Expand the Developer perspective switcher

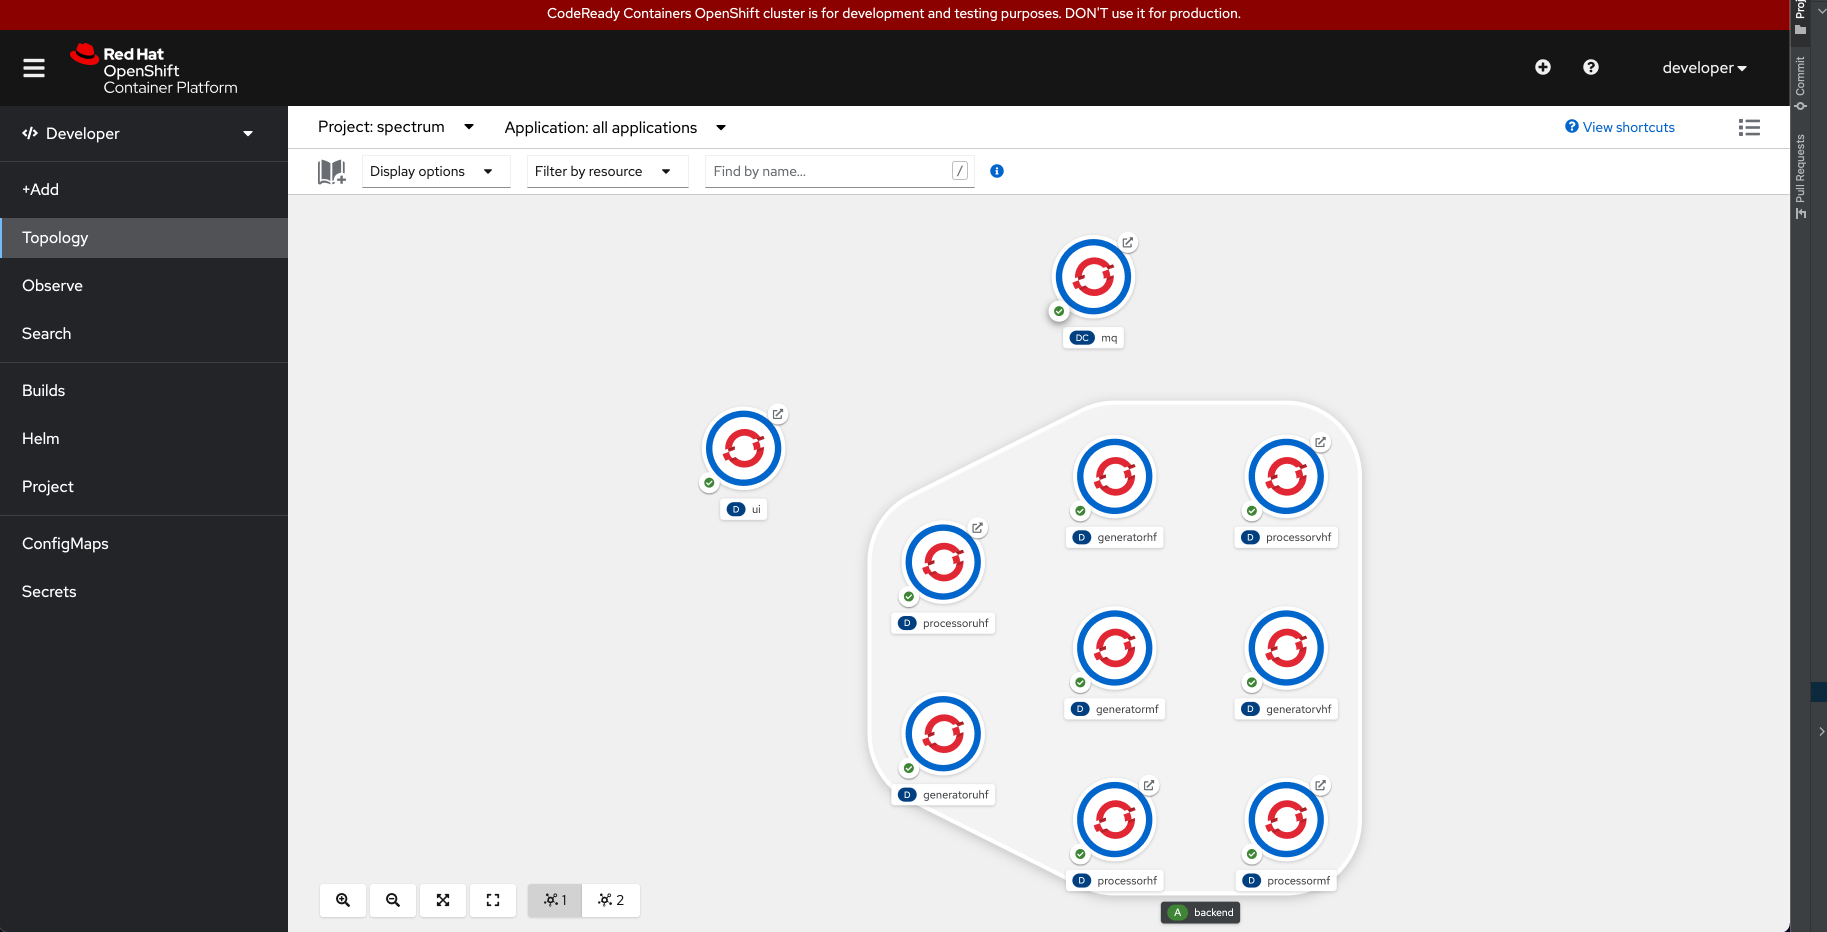pos(138,133)
